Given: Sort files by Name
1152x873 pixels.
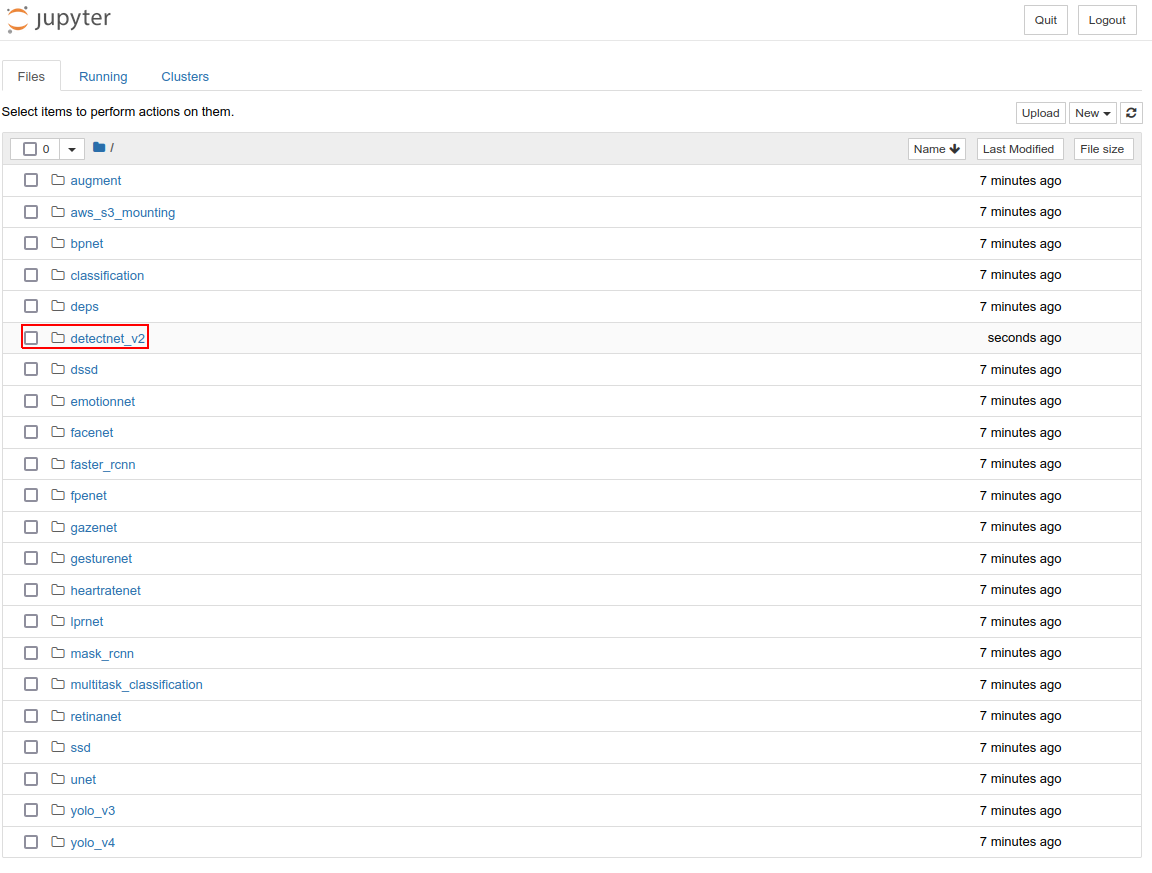Looking at the screenshot, I should tap(937, 149).
